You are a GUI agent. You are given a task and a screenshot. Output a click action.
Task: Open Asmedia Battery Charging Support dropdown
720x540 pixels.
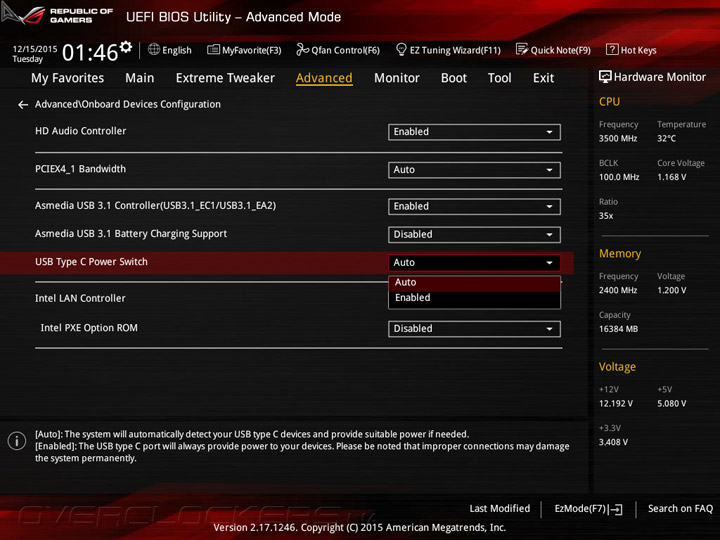click(x=474, y=235)
